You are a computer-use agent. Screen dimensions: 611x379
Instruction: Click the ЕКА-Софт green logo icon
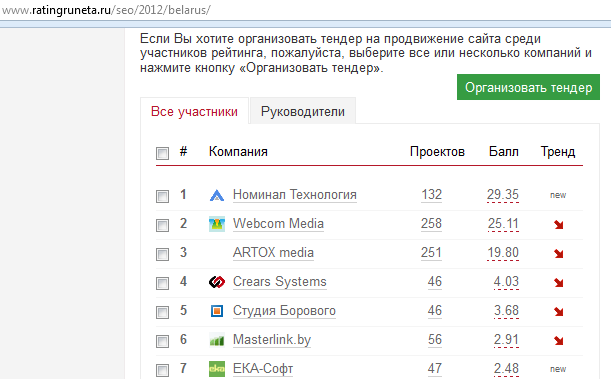(217, 369)
